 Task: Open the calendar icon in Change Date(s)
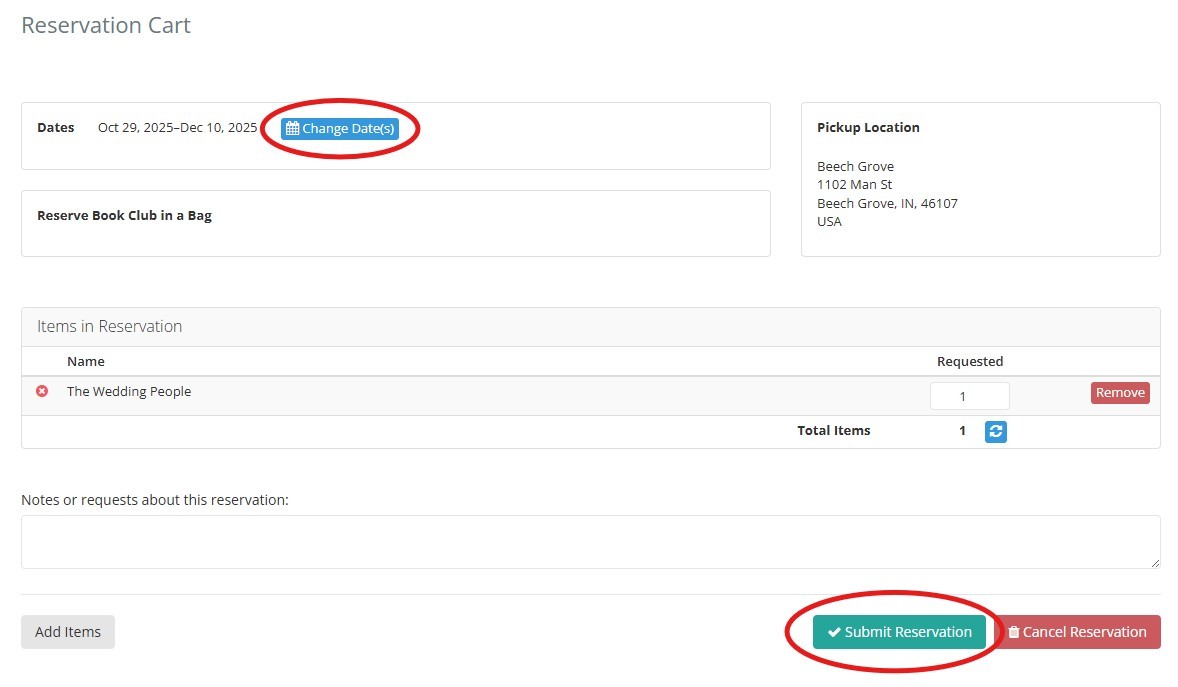click(291, 128)
